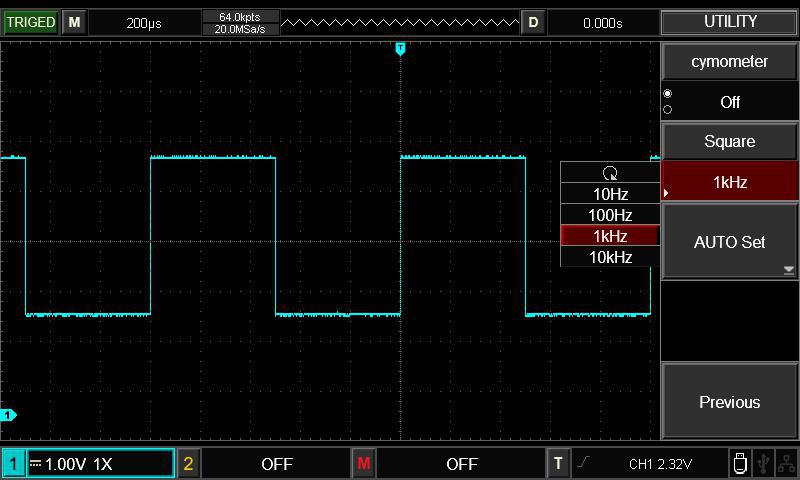Click the D delay icon
Screen dimensions: 800x480
click(533, 22)
